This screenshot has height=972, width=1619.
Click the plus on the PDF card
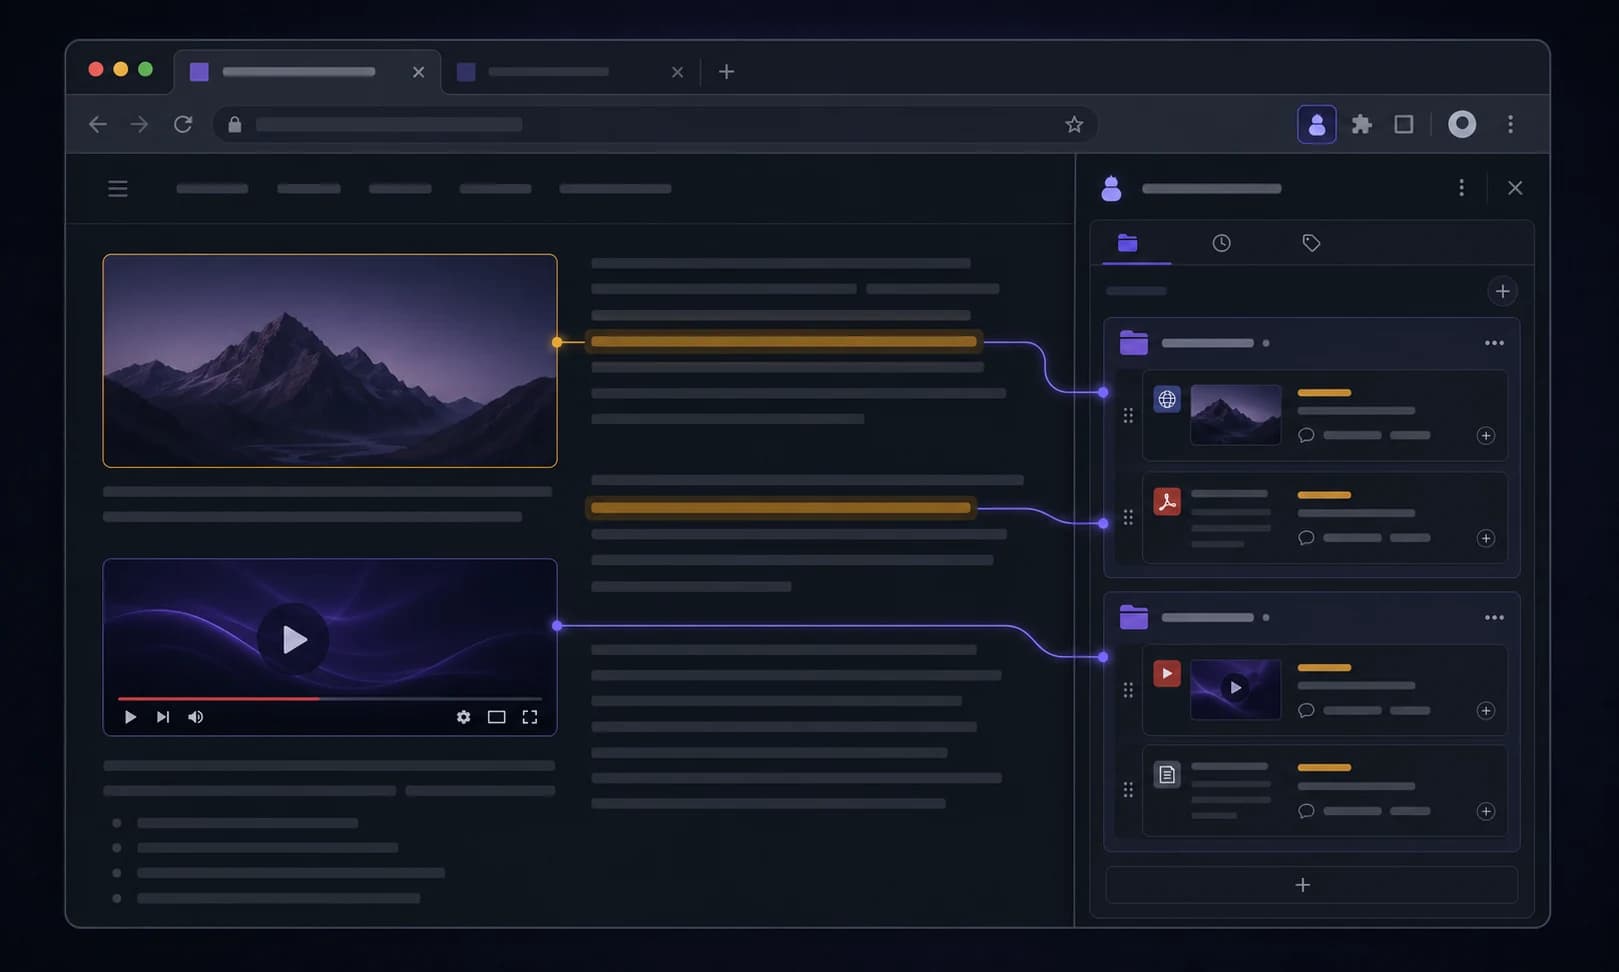pos(1486,538)
